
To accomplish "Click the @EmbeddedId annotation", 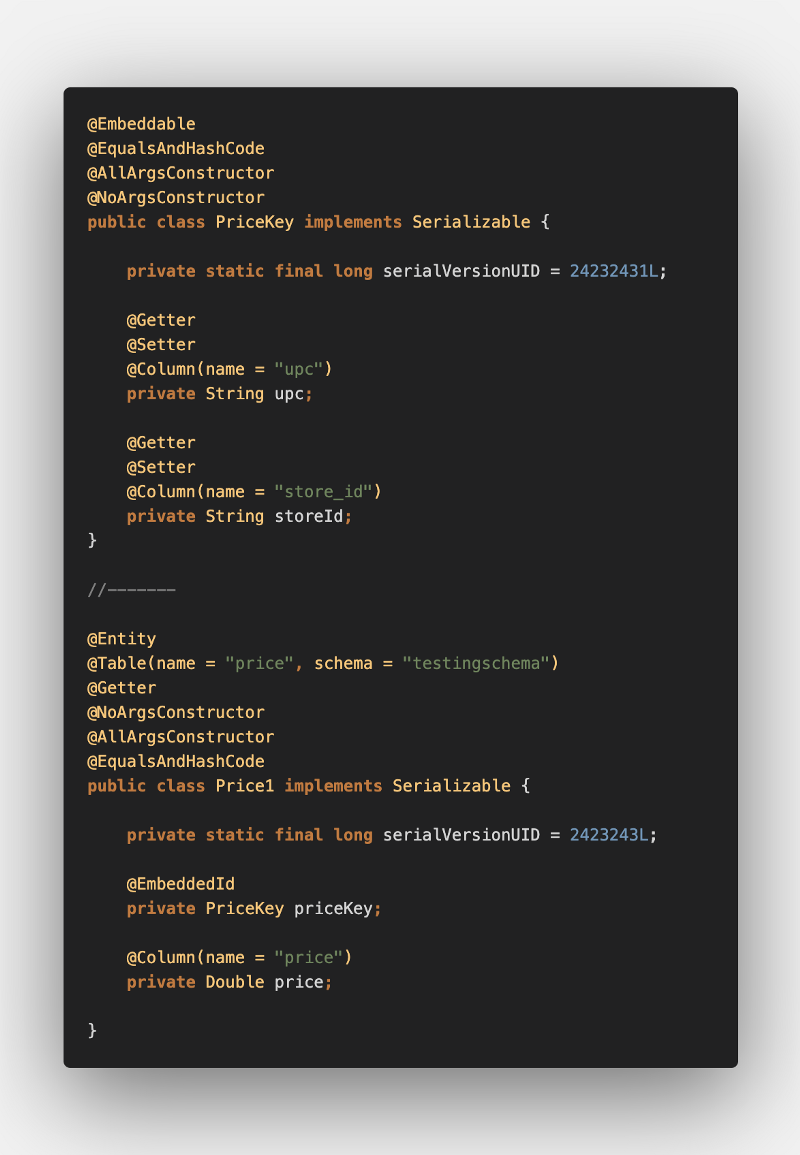I will click(x=180, y=884).
